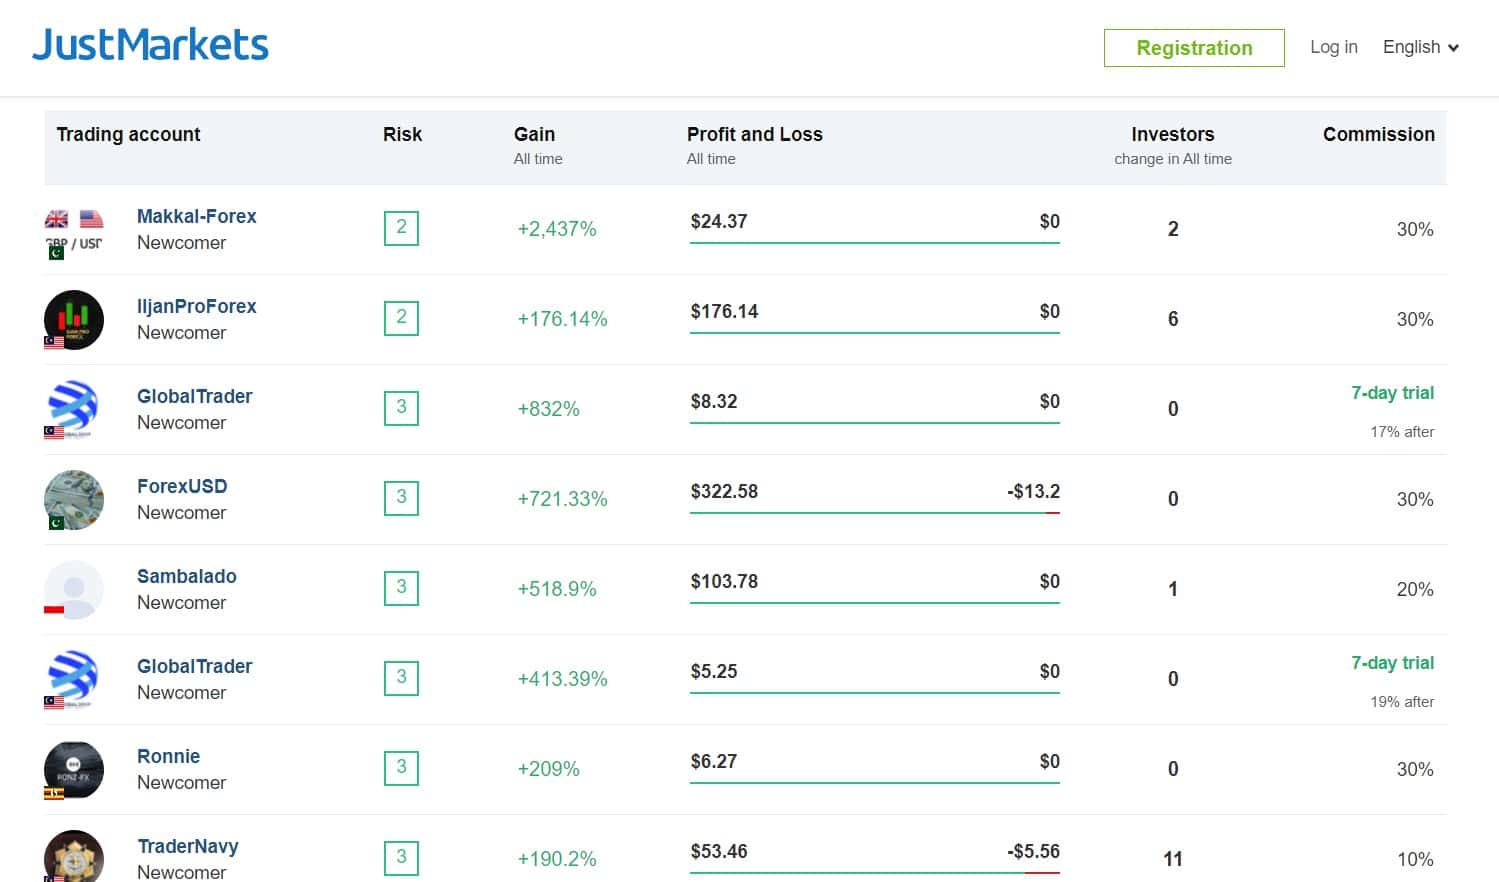Click the +190.2% gain value

coord(556,859)
